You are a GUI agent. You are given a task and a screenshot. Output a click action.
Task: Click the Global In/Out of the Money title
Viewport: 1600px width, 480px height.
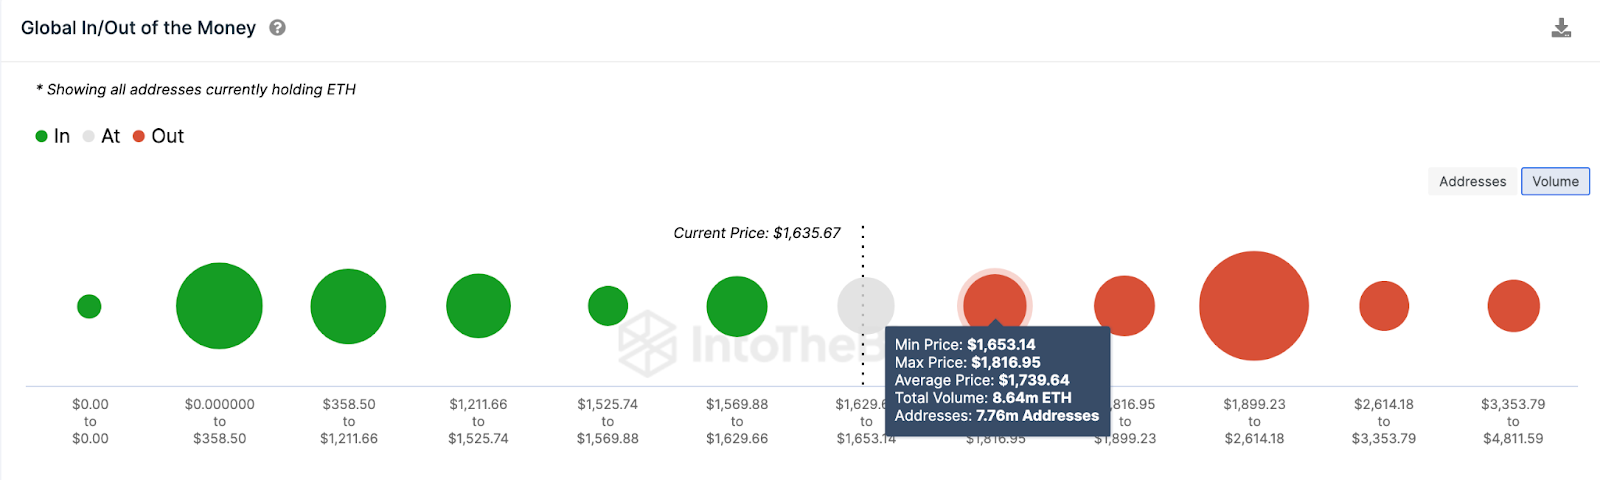coord(138,28)
